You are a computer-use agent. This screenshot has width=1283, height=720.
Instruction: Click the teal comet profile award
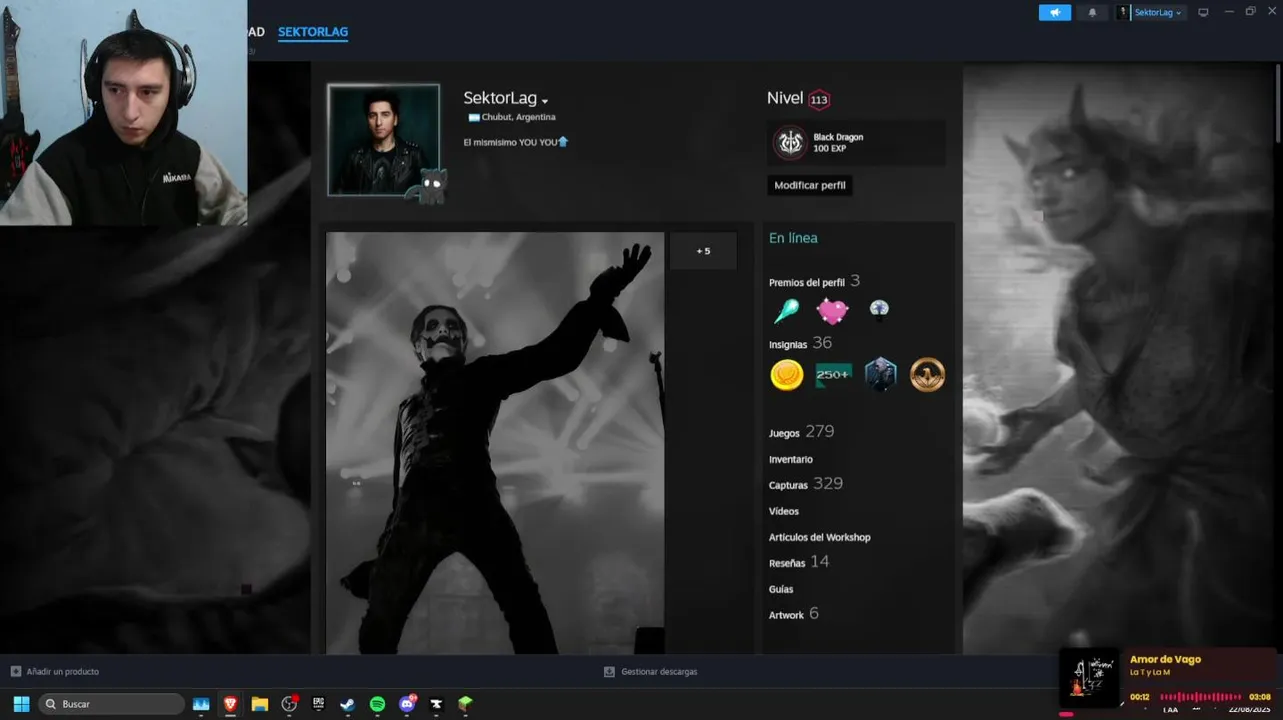coord(787,311)
